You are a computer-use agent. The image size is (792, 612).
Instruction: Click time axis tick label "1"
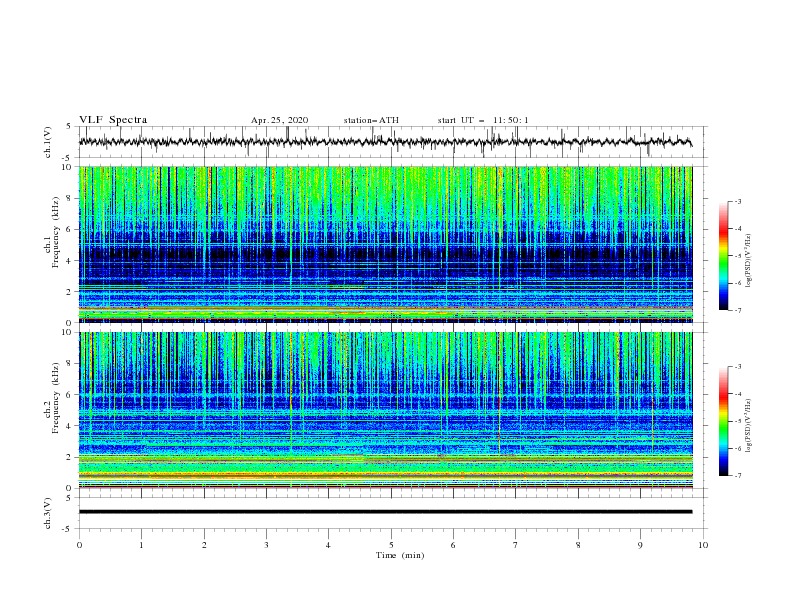click(x=141, y=545)
